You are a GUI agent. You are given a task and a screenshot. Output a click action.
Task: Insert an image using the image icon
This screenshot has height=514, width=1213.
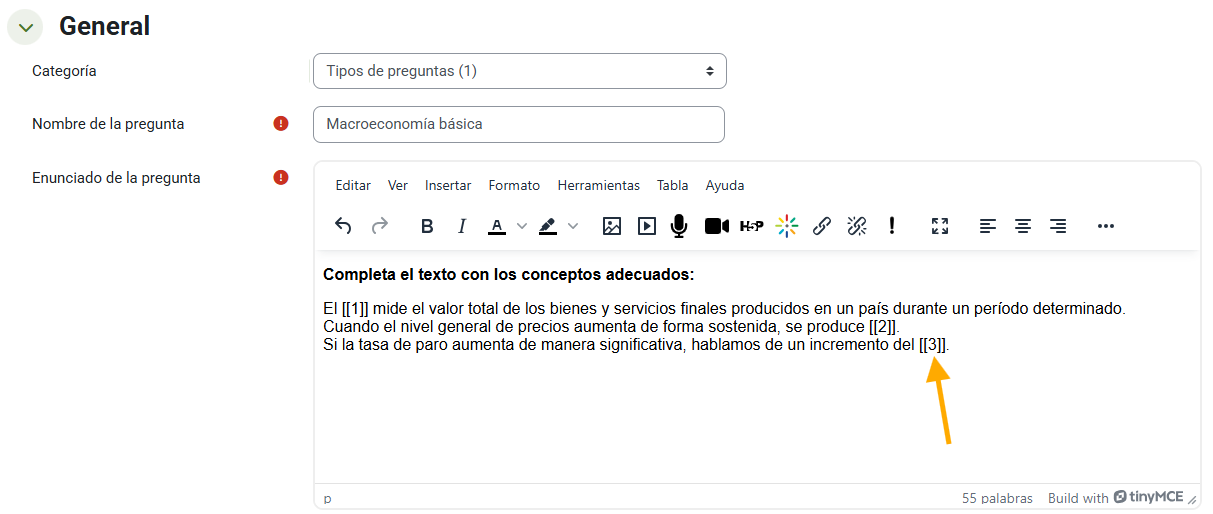click(x=612, y=226)
